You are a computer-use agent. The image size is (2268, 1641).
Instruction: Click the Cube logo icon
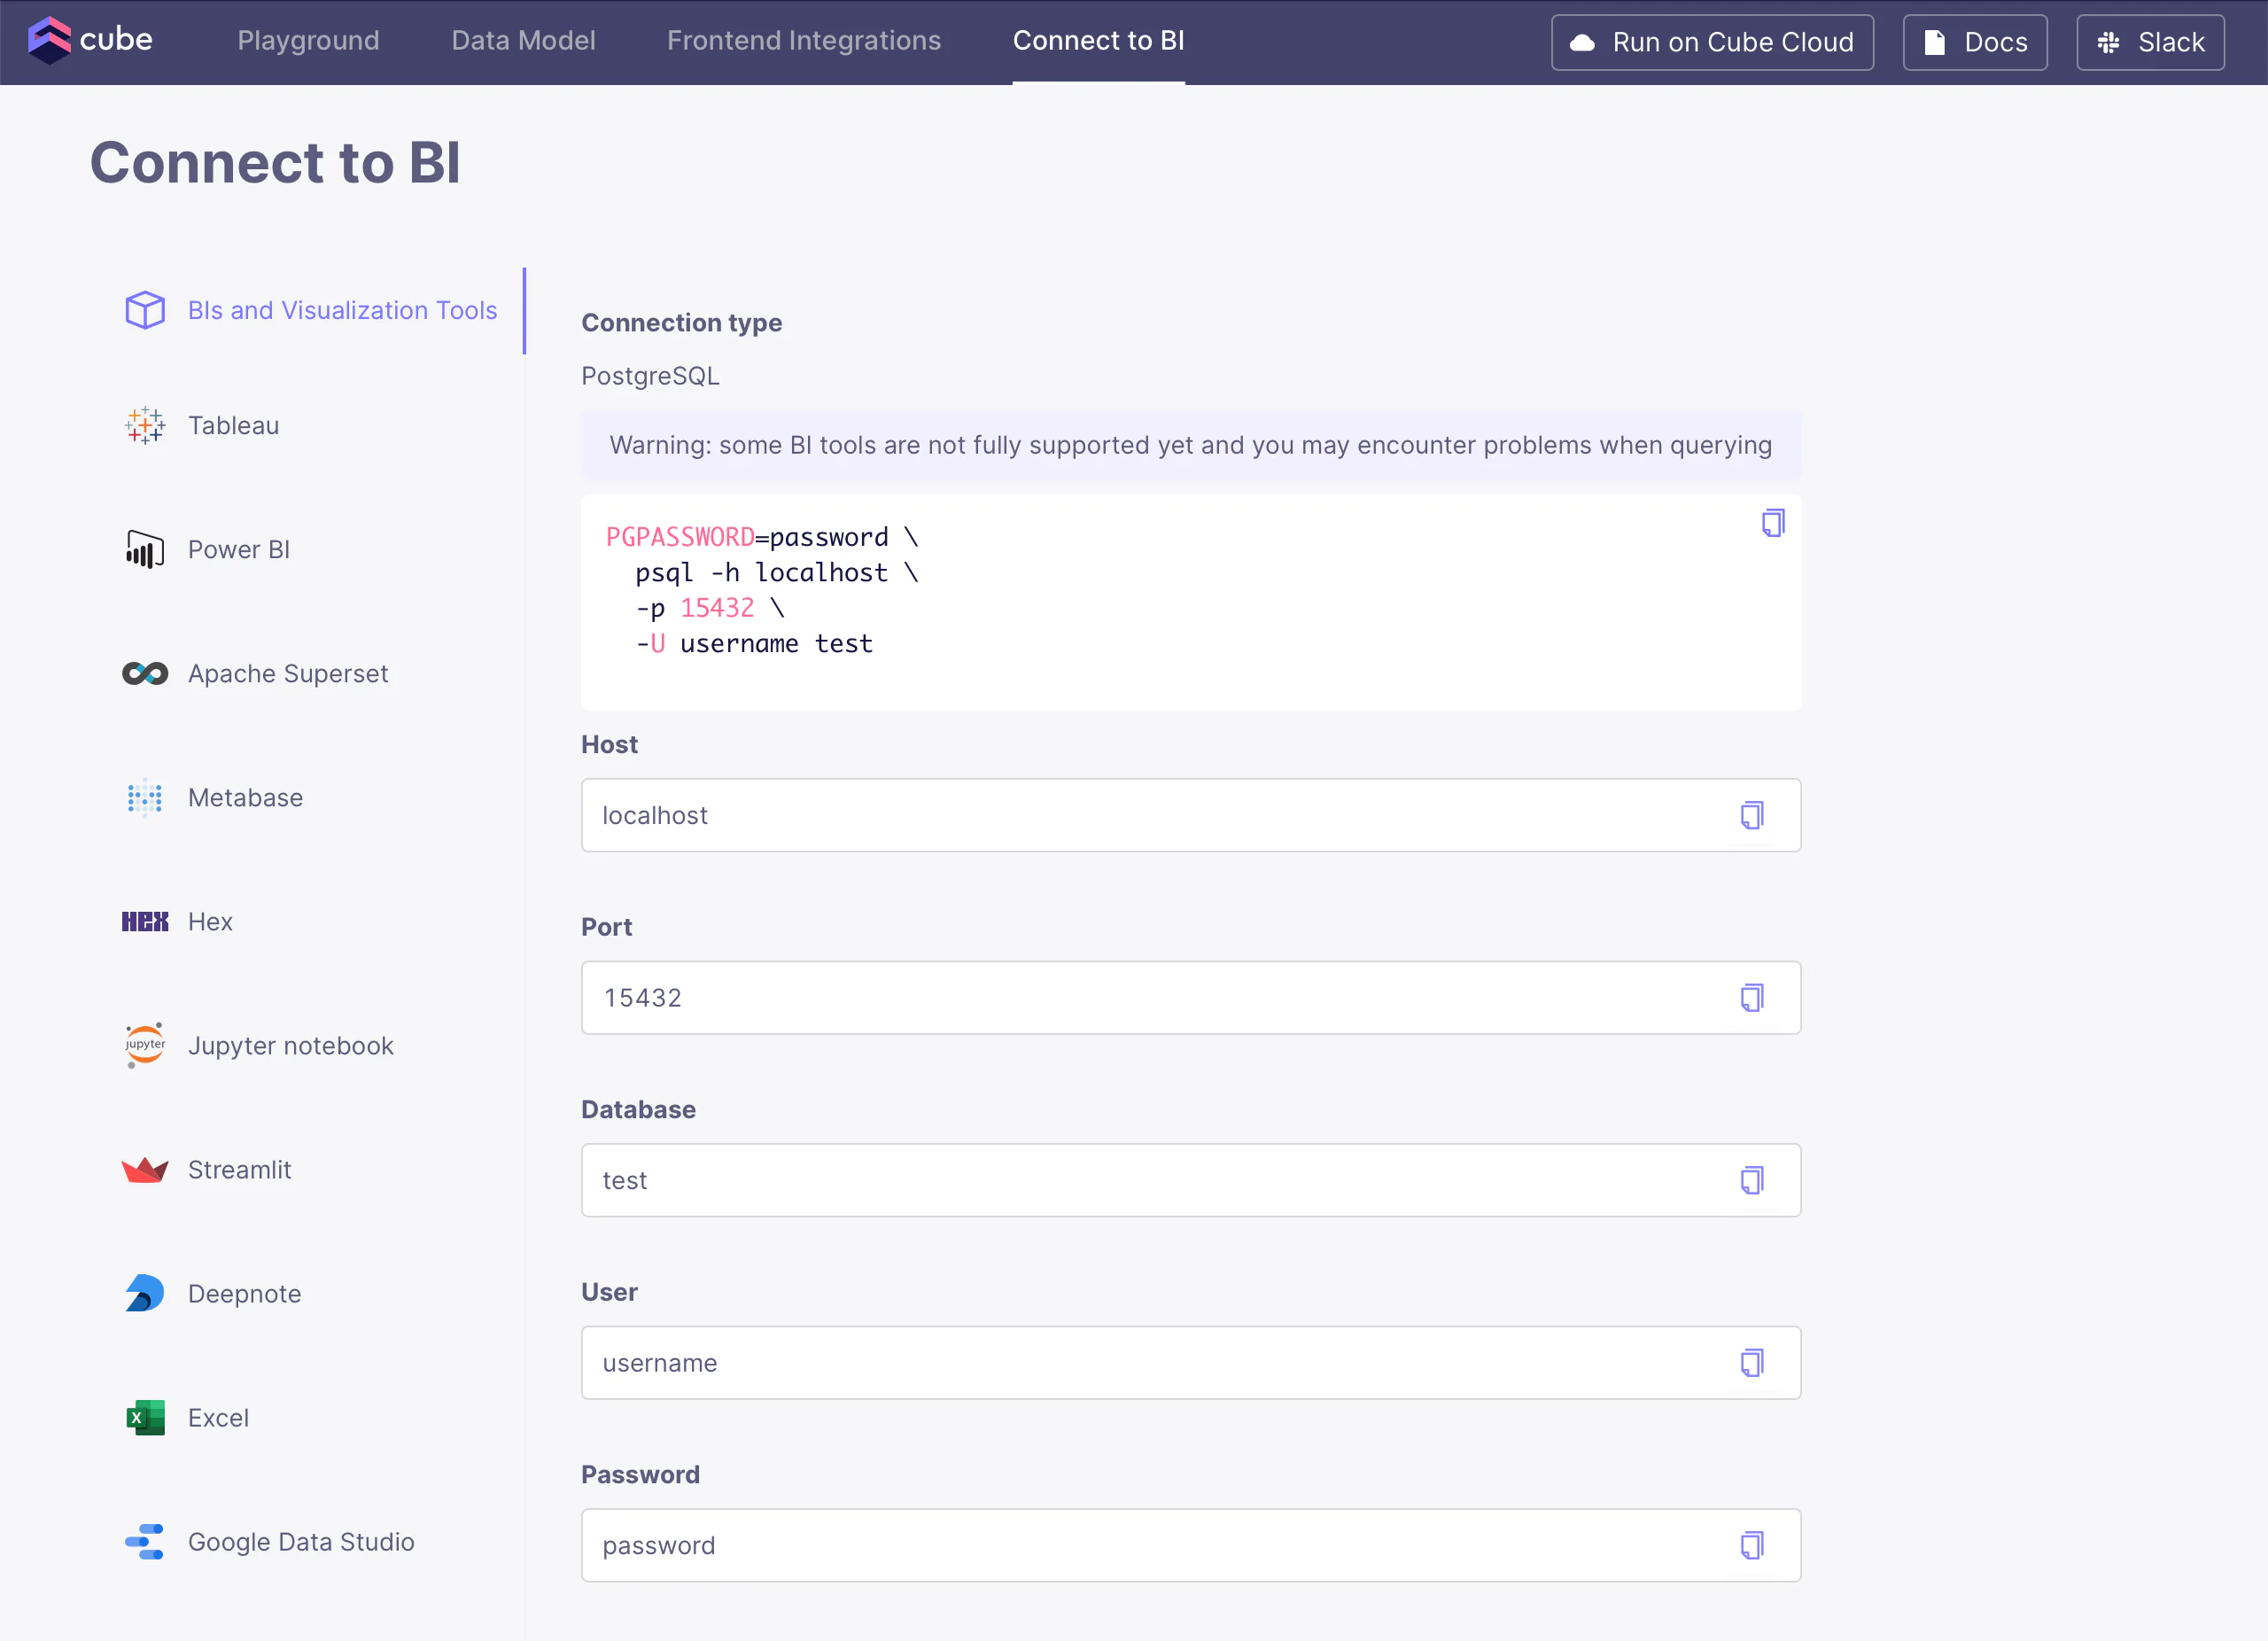point(49,40)
